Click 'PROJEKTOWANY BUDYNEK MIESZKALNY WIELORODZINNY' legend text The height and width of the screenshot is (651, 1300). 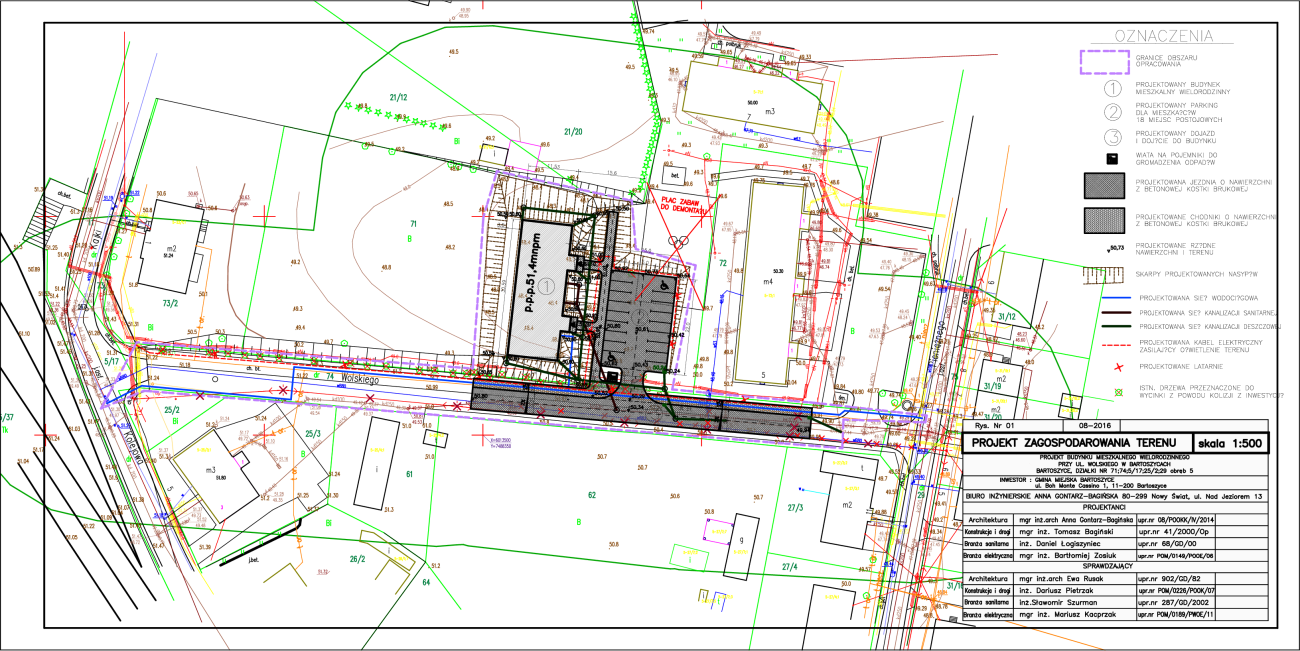1183,87
